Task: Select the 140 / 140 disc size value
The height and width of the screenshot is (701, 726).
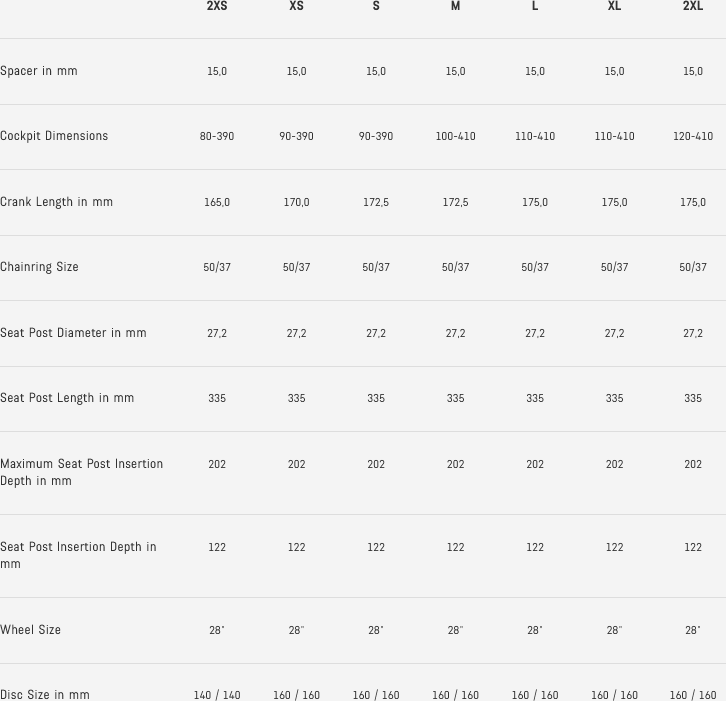Action: point(217,695)
